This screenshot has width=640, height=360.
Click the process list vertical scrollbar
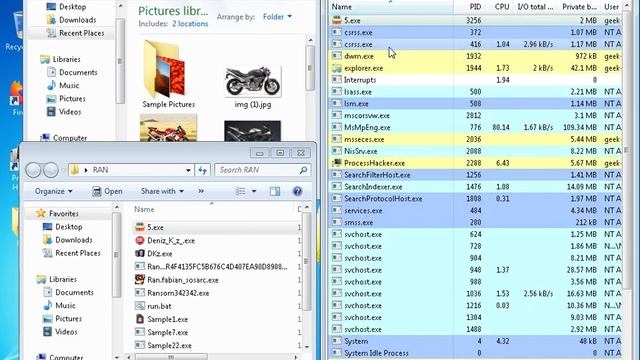[x=627, y=151]
